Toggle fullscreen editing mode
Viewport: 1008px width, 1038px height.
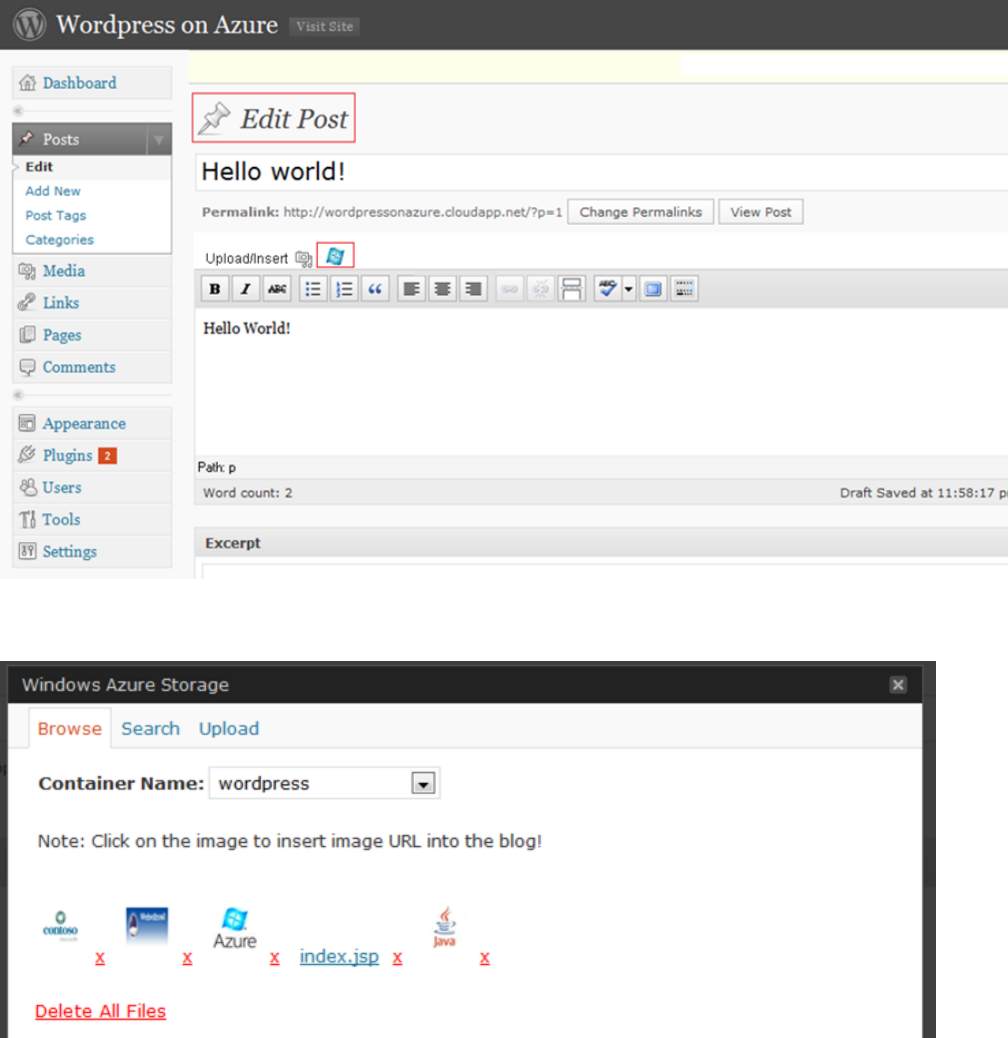(x=653, y=289)
